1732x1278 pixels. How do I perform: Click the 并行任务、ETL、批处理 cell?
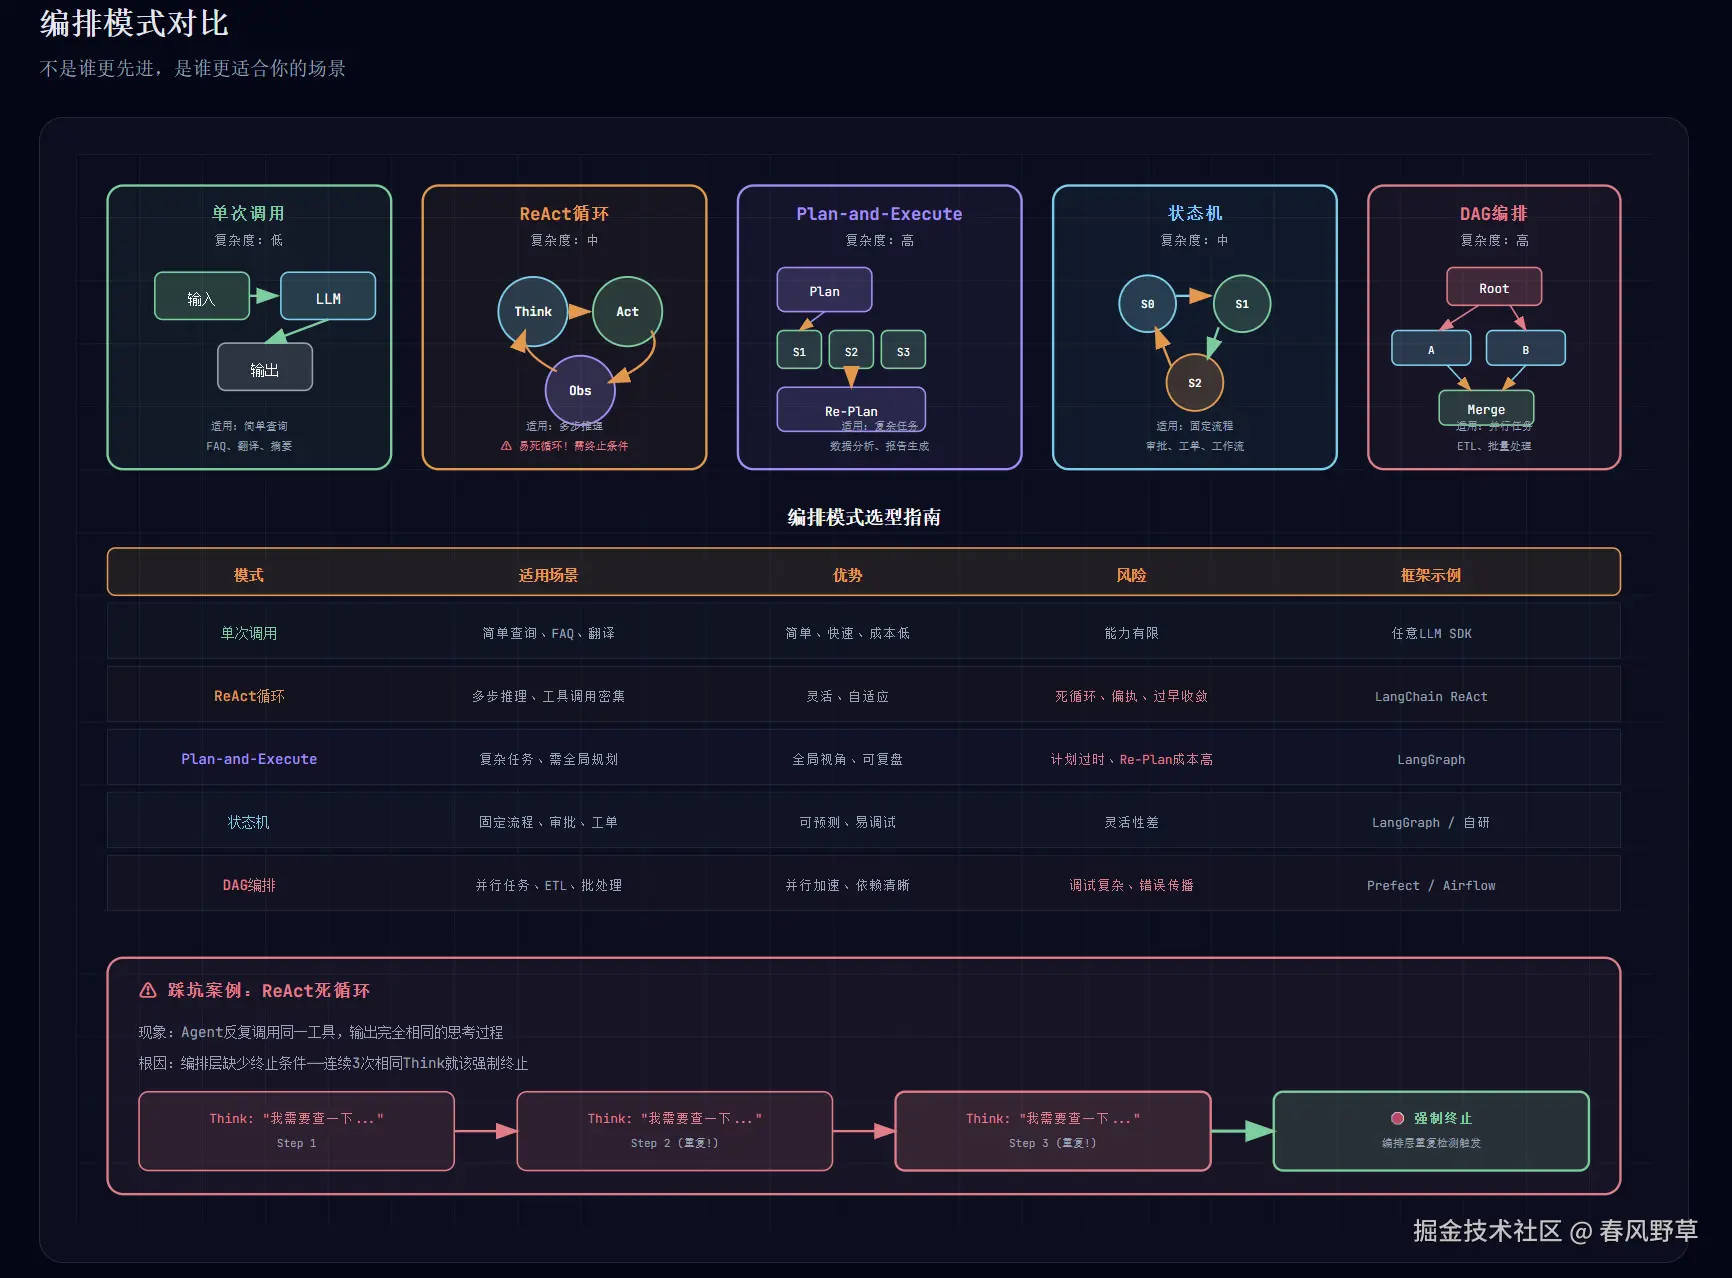(x=548, y=885)
